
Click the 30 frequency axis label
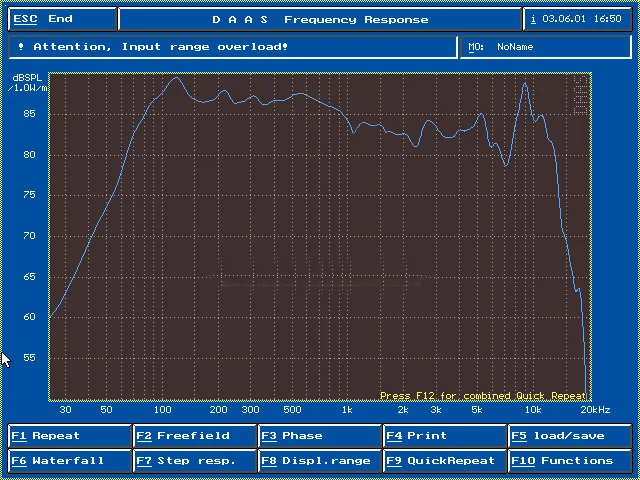click(x=65, y=409)
